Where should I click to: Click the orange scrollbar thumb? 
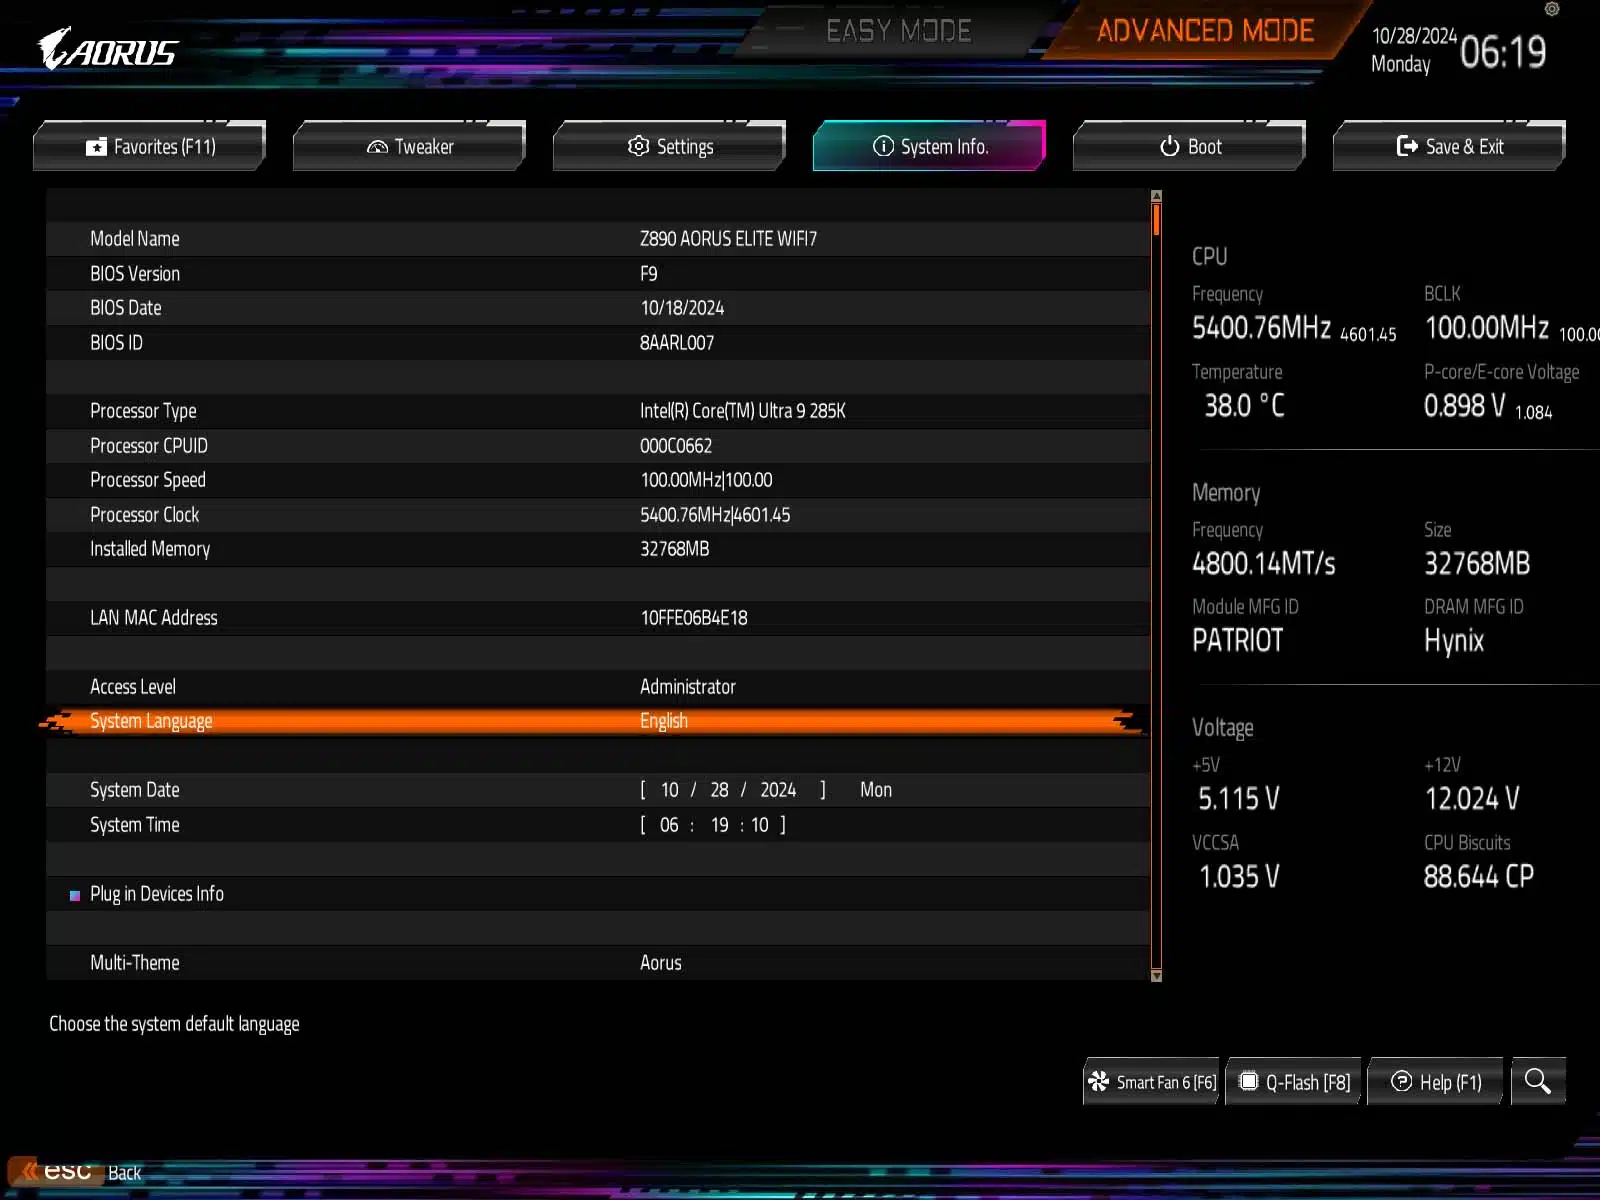1156,219
